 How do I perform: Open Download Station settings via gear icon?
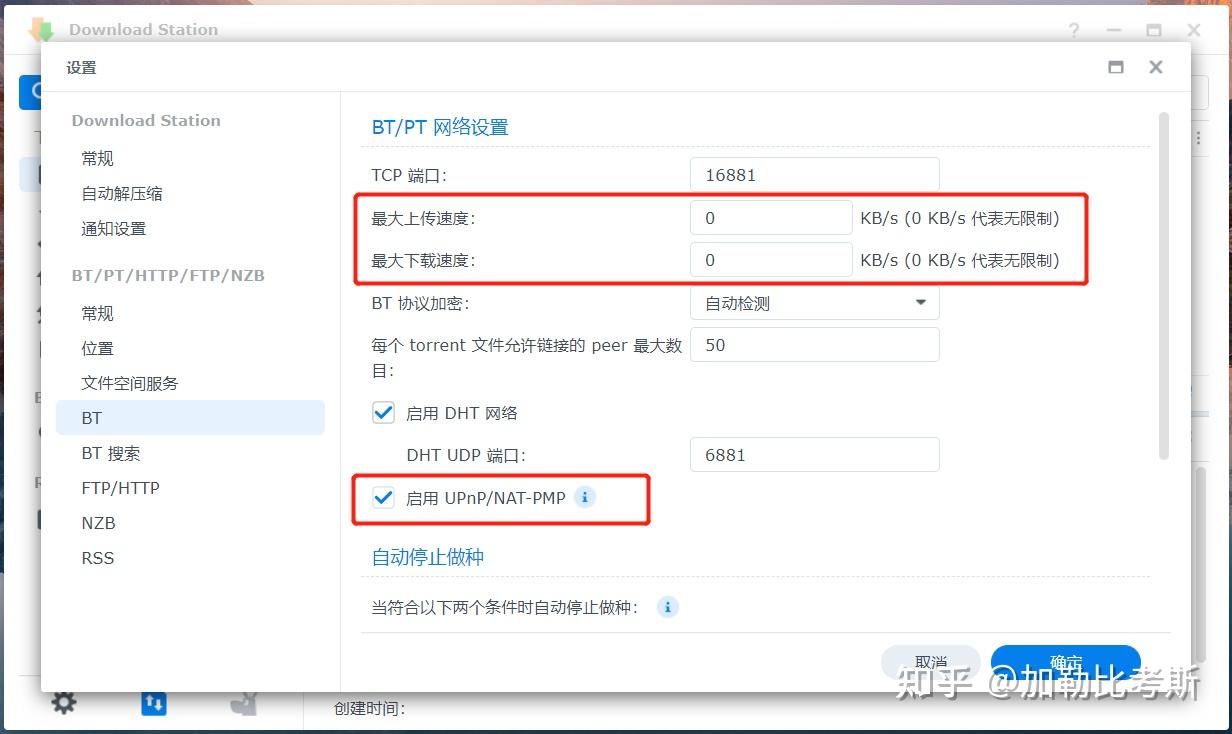click(x=64, y=702)
